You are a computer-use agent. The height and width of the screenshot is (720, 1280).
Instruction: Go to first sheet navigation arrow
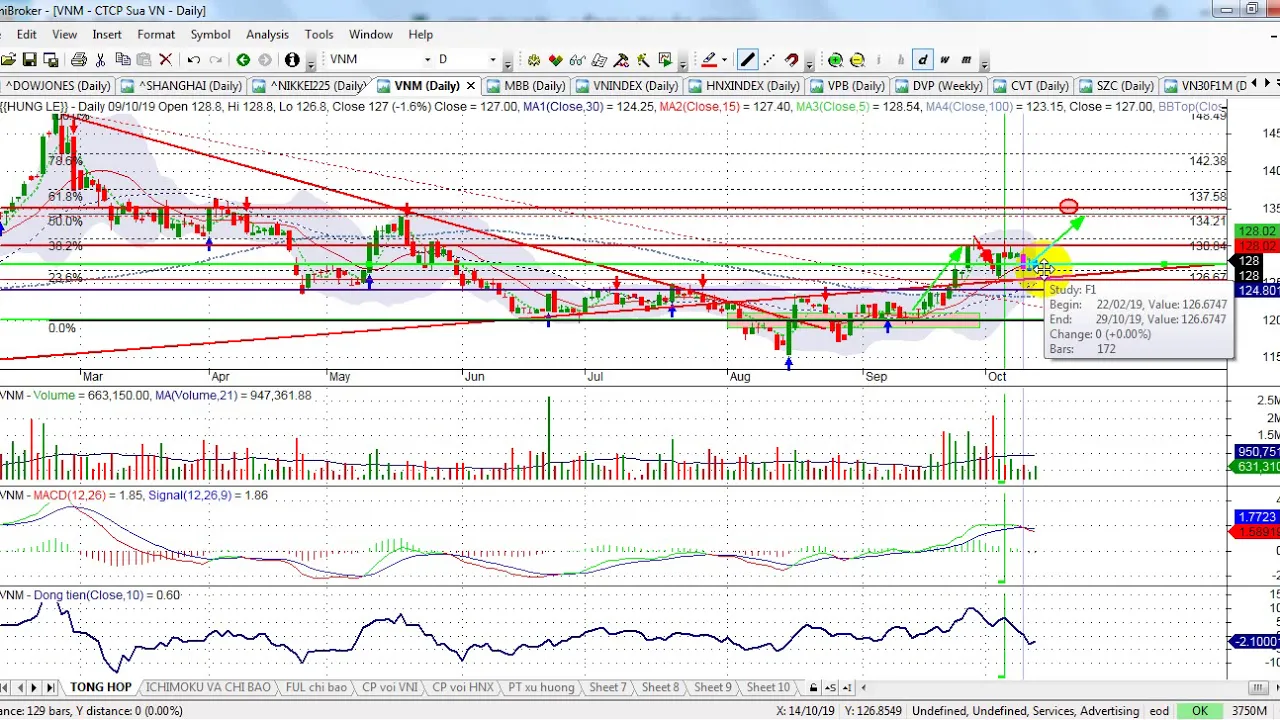(x=4, y=687)
